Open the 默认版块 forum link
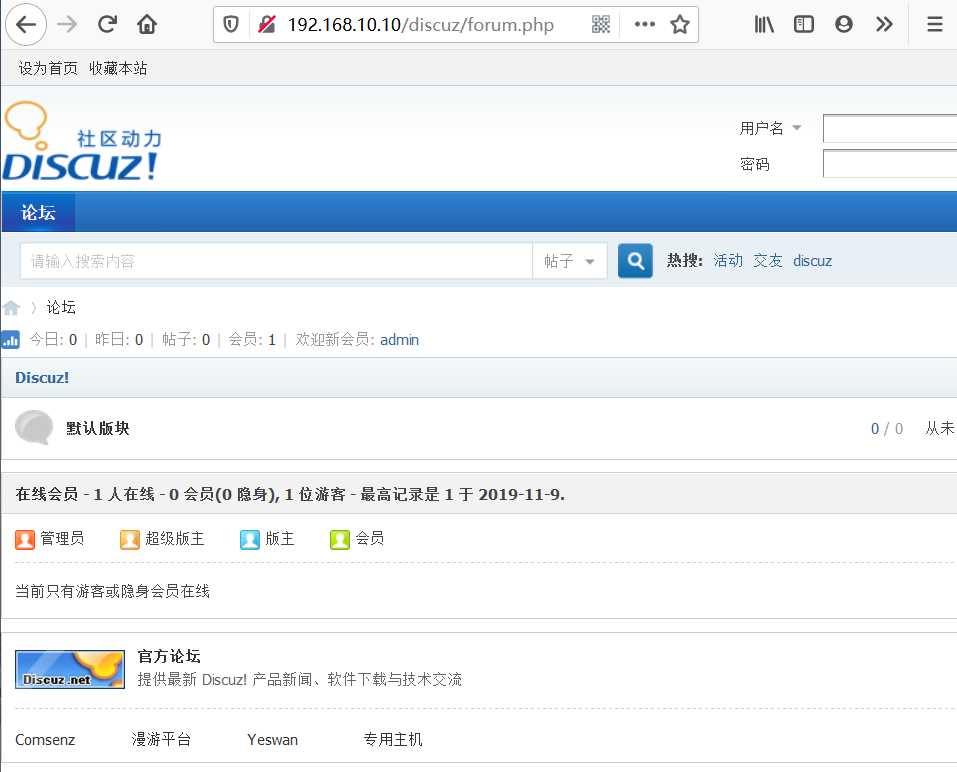The width and height of the screenshot is (957, 772). [98, 428]
